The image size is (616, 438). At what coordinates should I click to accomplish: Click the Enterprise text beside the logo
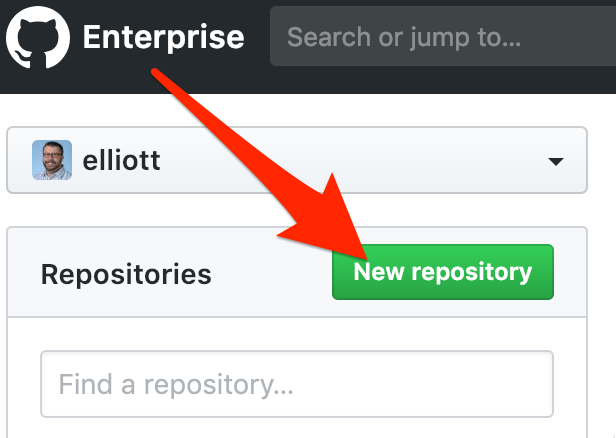(163, 37)
